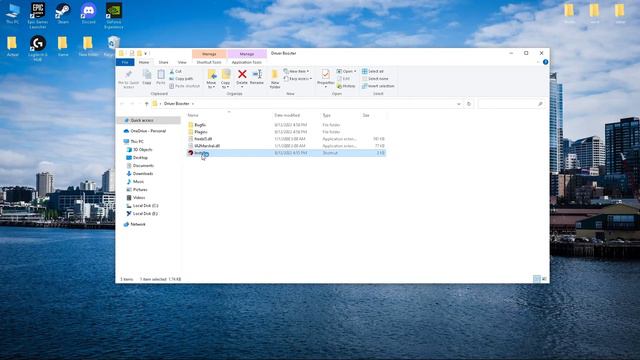Open the Shortcut Tools tab
Screen dimensions: 640x360
click(209, 62)
